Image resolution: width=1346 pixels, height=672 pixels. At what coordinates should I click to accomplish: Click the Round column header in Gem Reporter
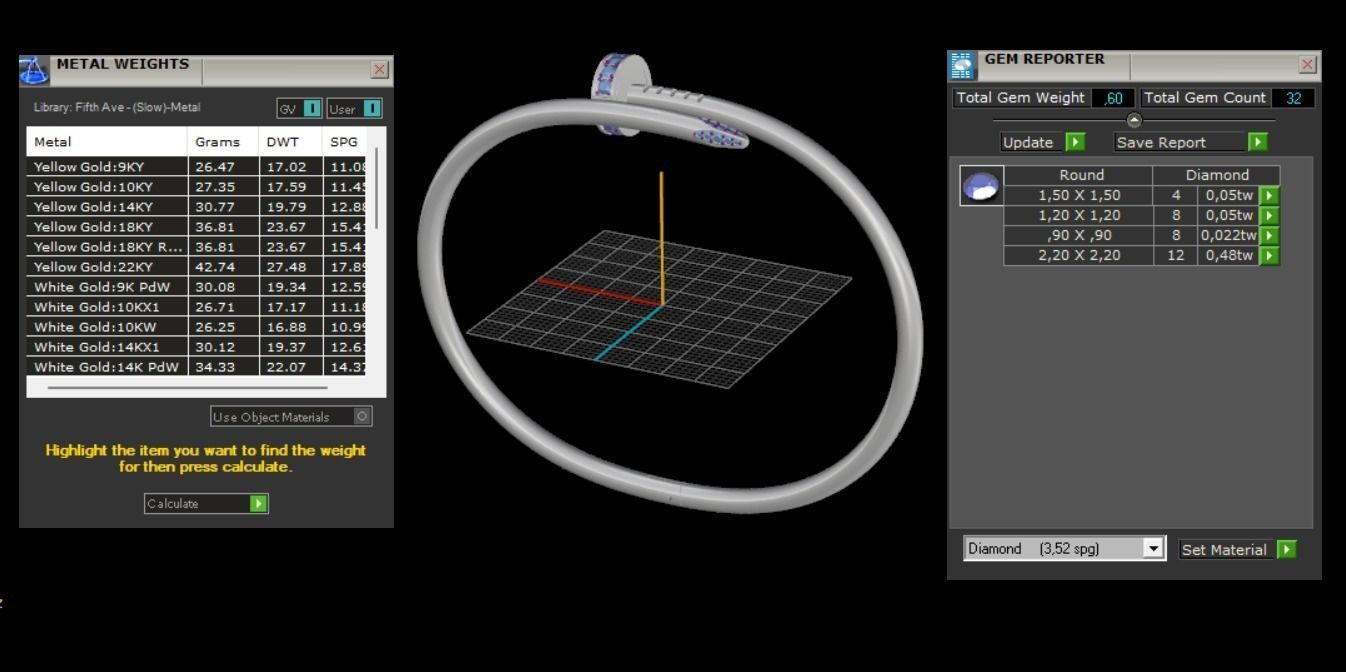point(1079,175)
